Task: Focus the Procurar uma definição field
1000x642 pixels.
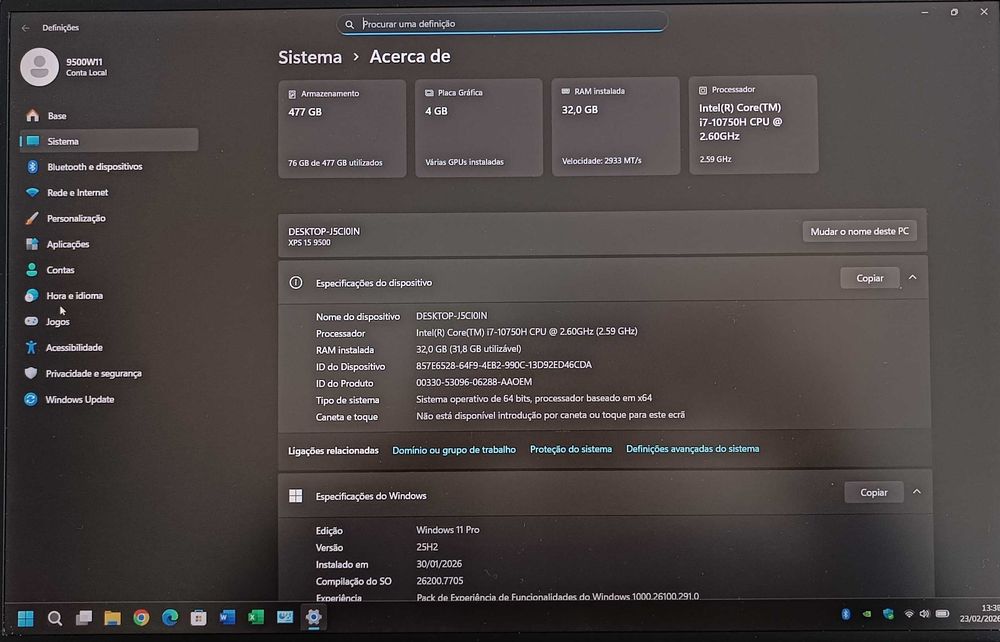Action: [x=502, y=24]
